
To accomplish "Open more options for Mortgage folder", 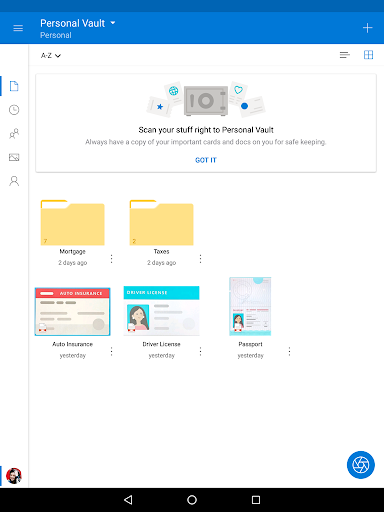I will coord(111,259).
